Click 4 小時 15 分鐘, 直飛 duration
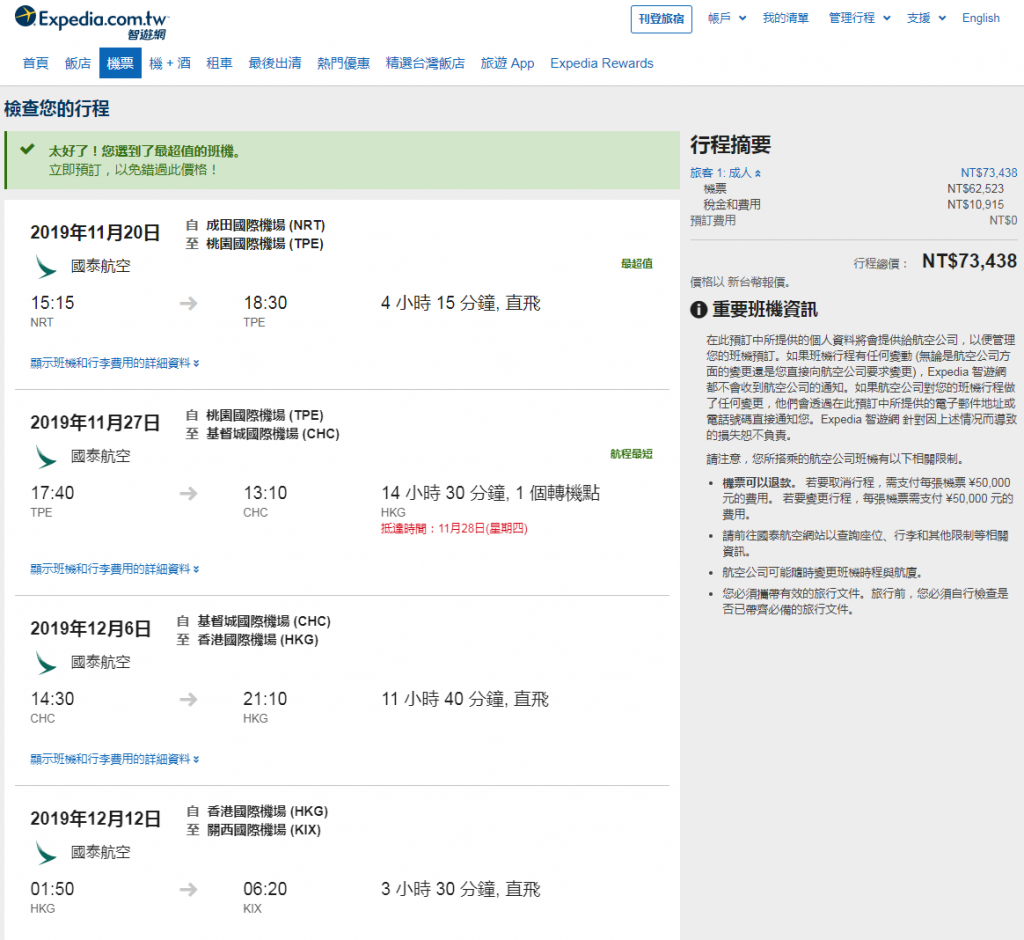Screen dimensions: 1024x940 coord(461,303)
